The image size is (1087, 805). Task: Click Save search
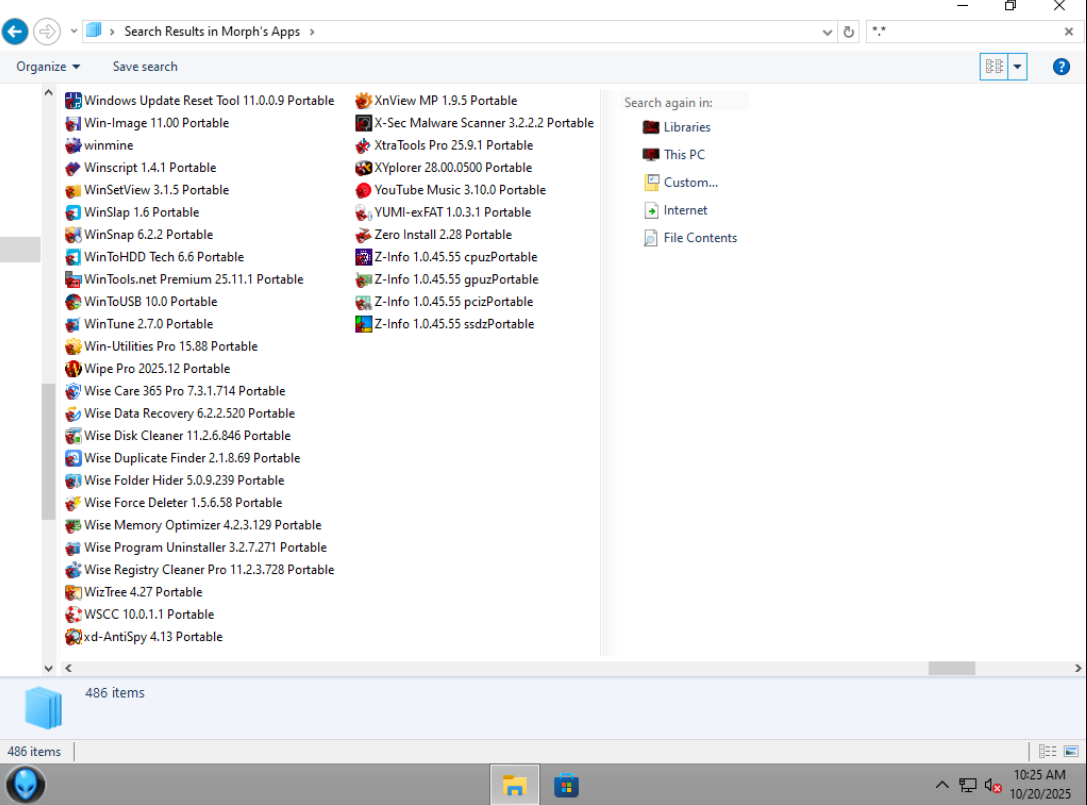tap(145, 67)
